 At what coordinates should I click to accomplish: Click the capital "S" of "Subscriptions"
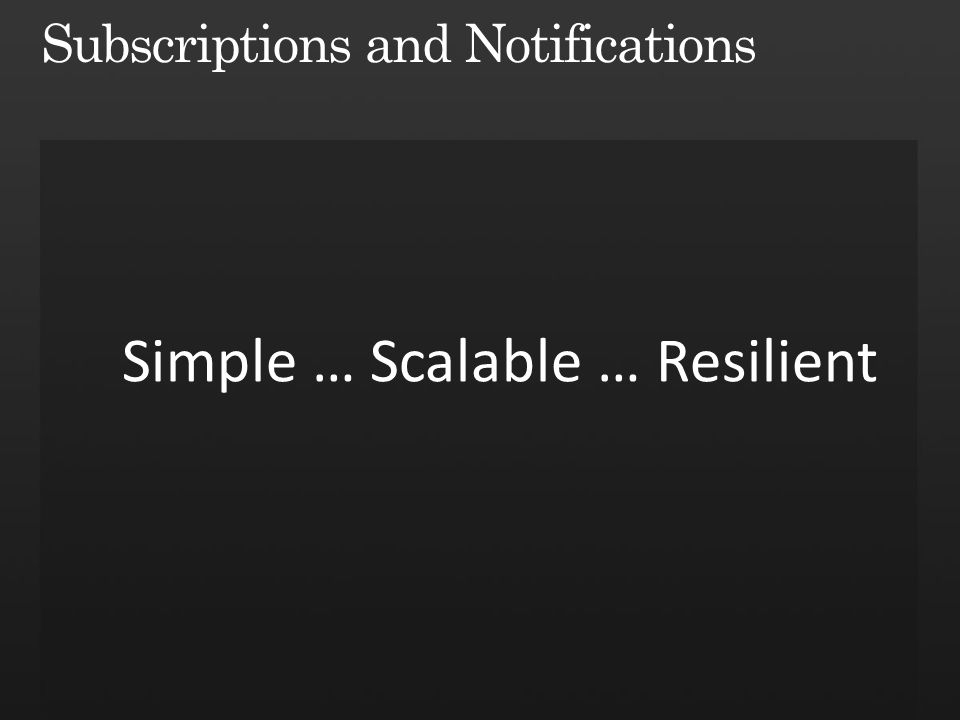57,43
